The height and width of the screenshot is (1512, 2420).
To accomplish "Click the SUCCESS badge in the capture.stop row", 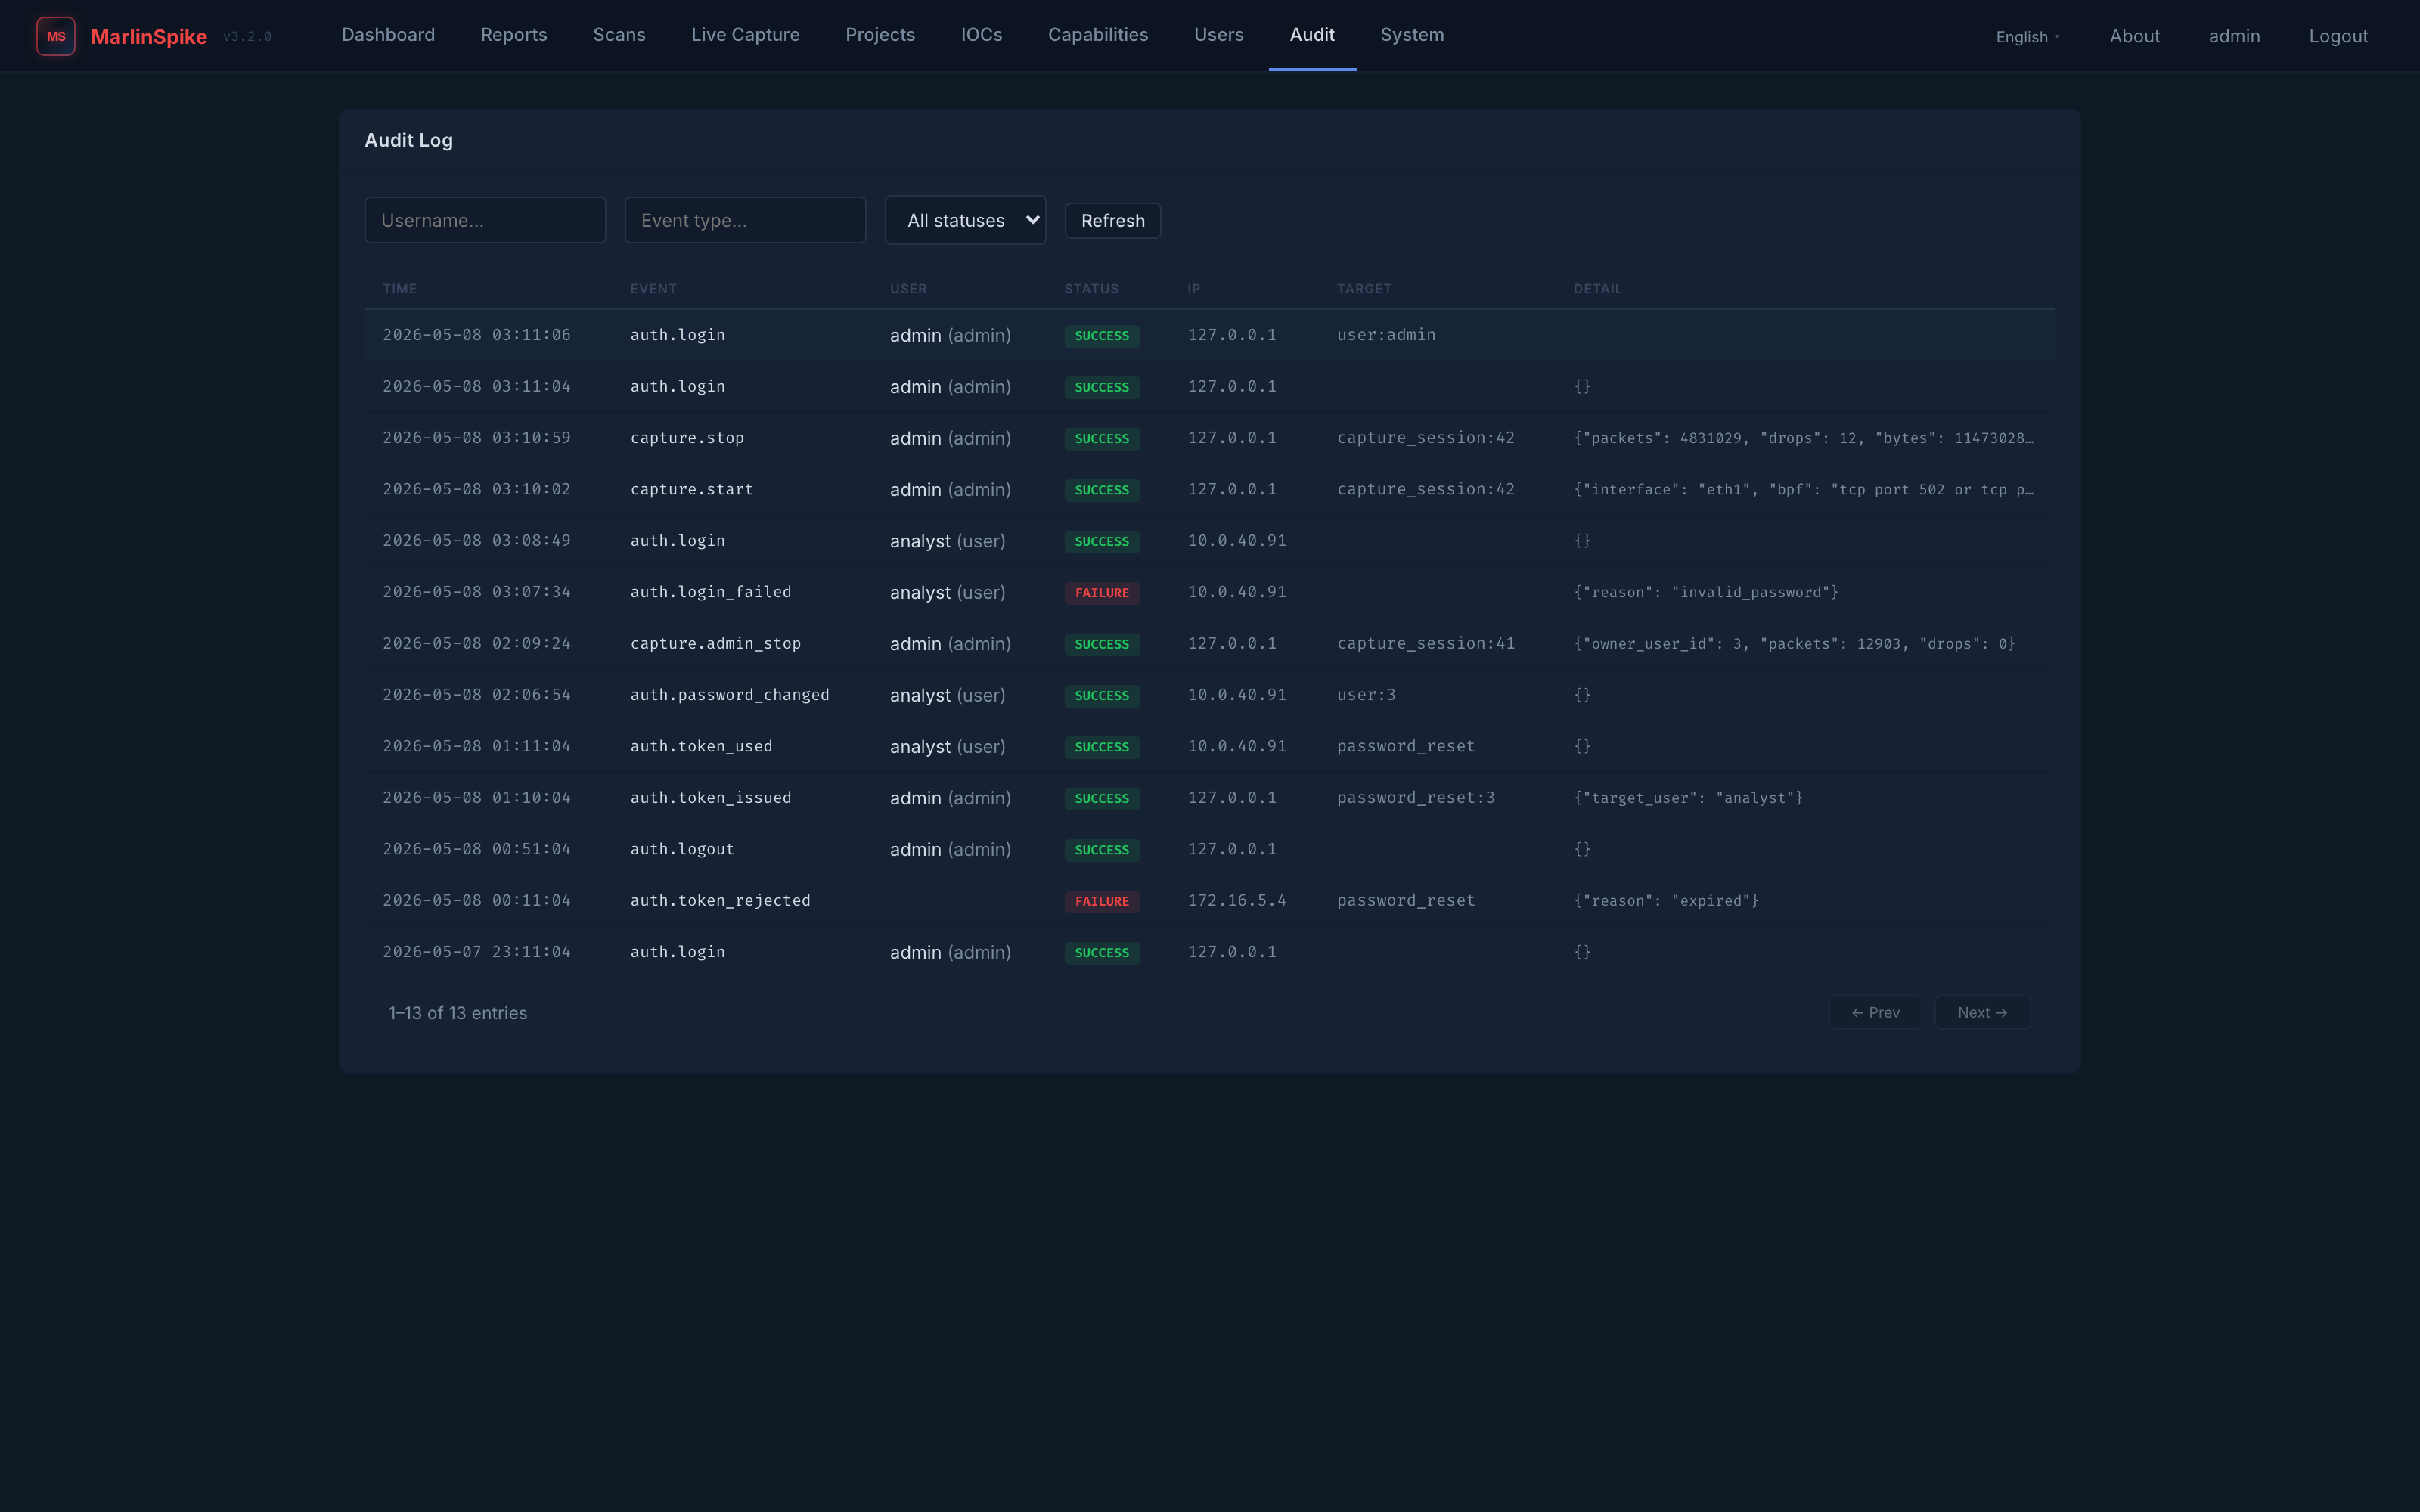I will click(x=1101, y=439).
